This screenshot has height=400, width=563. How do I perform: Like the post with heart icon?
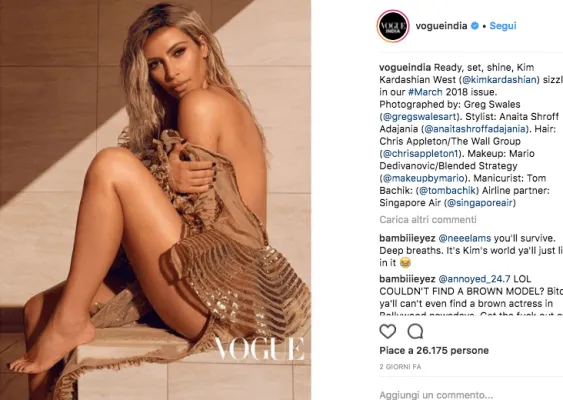coord(387,331)
